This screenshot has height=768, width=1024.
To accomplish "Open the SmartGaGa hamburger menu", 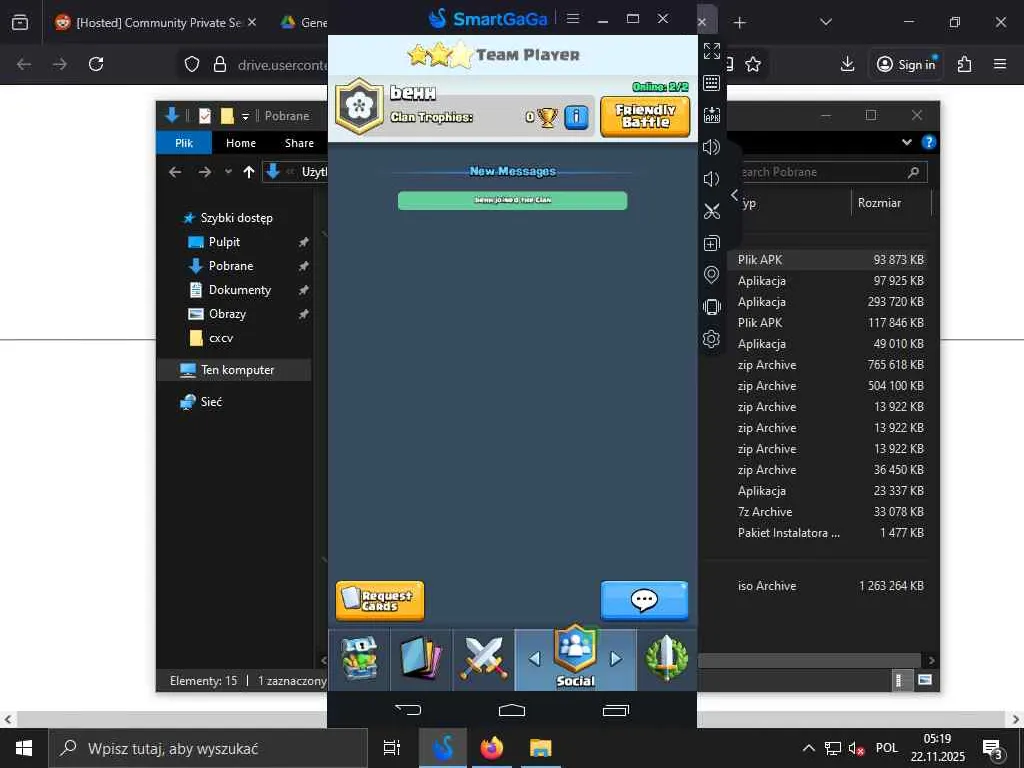I will (x=573, y=18).
